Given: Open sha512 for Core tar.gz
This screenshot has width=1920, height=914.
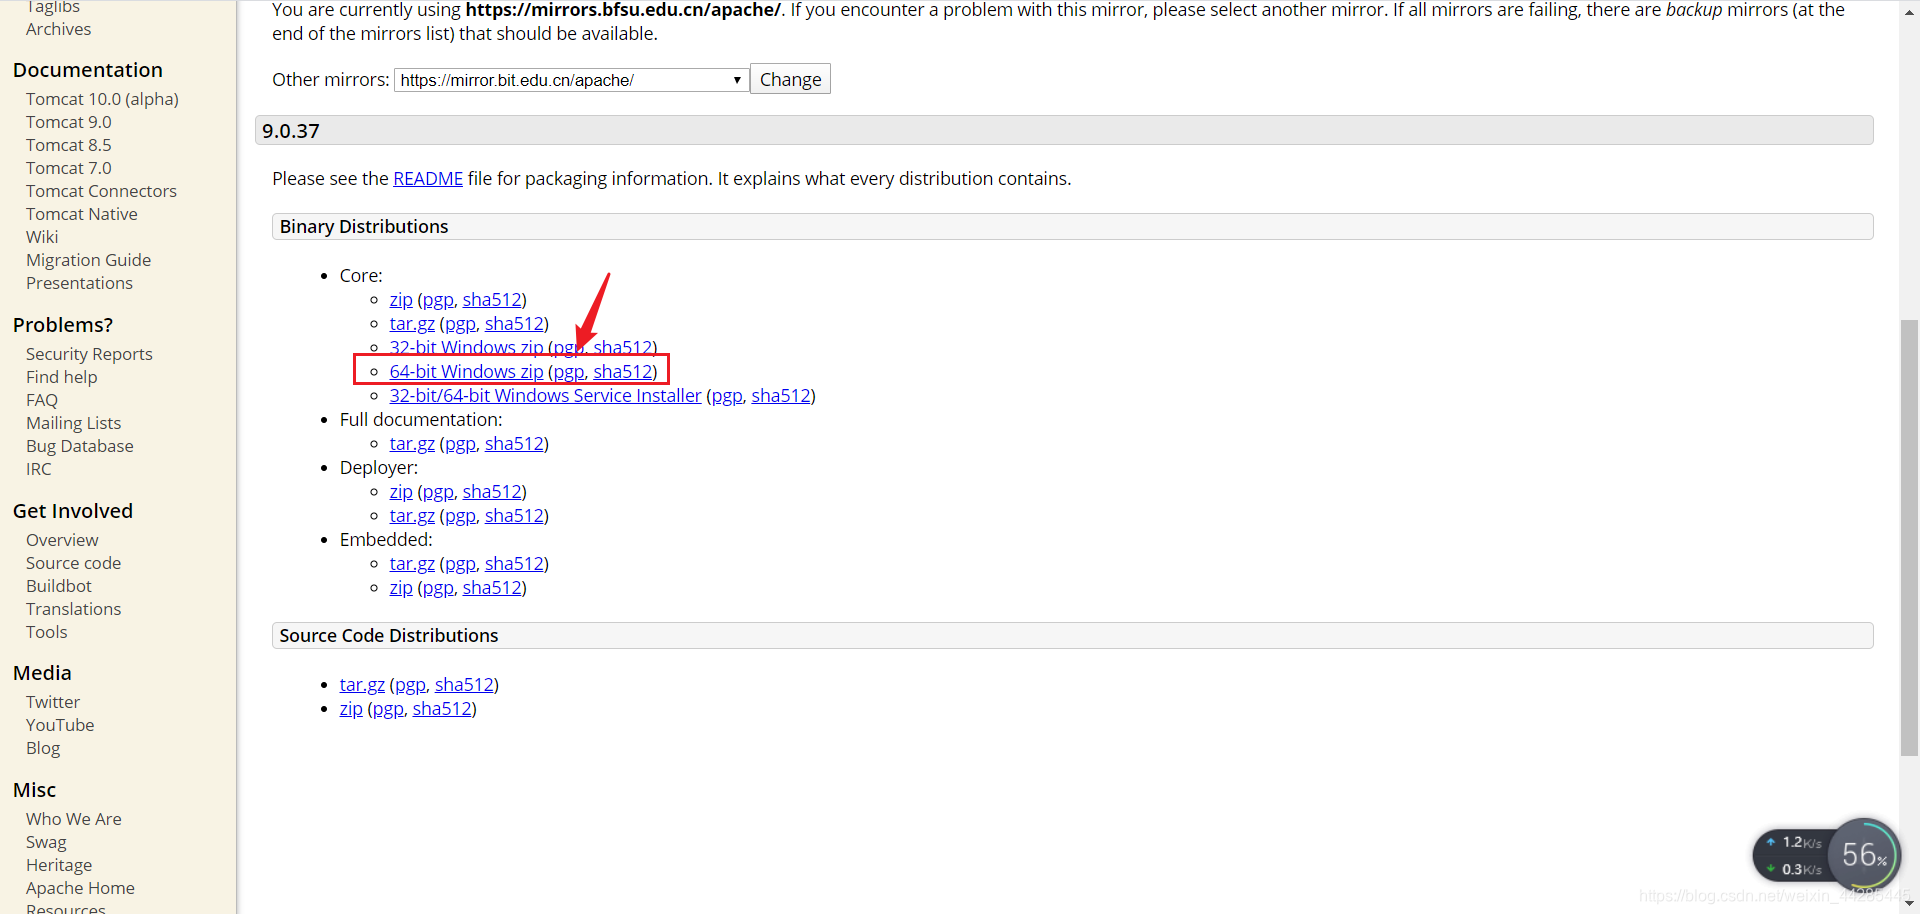Looking at the screenshot, I should click(x=514, y=323).
